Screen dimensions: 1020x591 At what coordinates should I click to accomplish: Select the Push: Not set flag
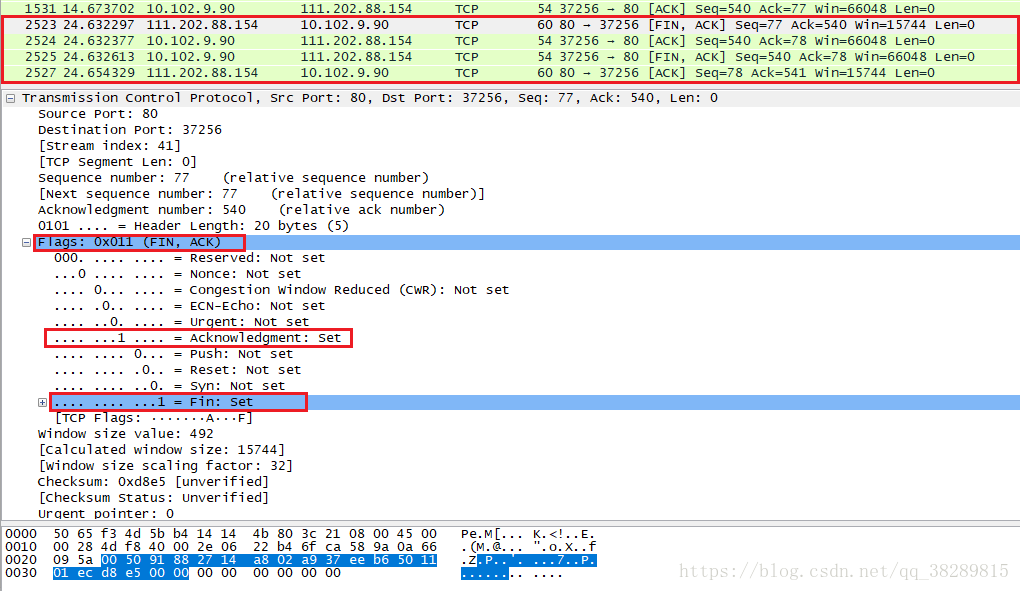pos(174,354)
